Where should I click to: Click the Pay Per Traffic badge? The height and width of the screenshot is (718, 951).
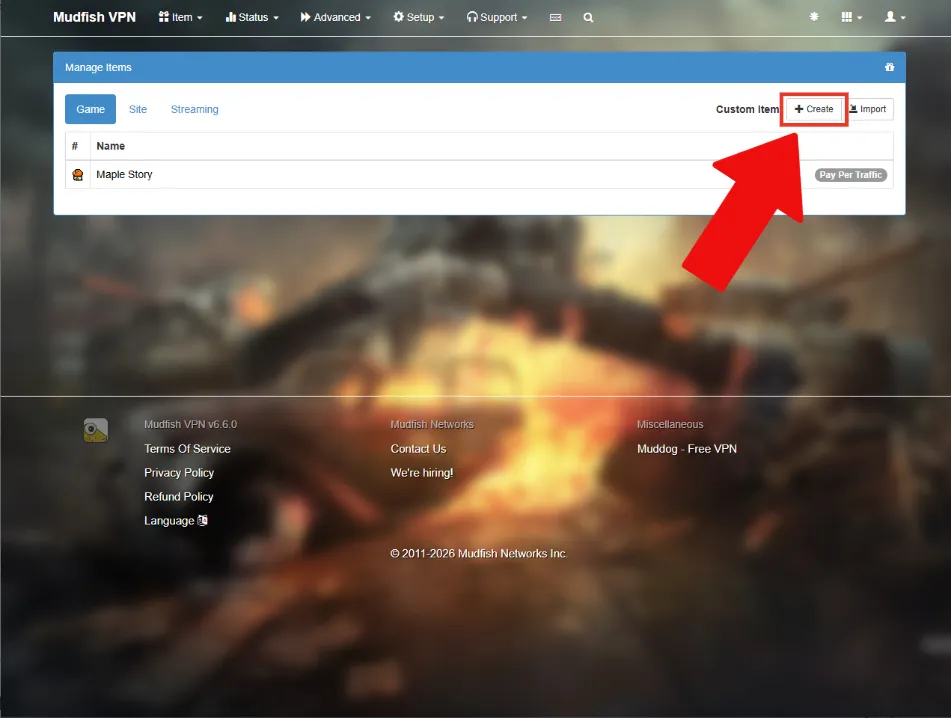tap(850, 175)
